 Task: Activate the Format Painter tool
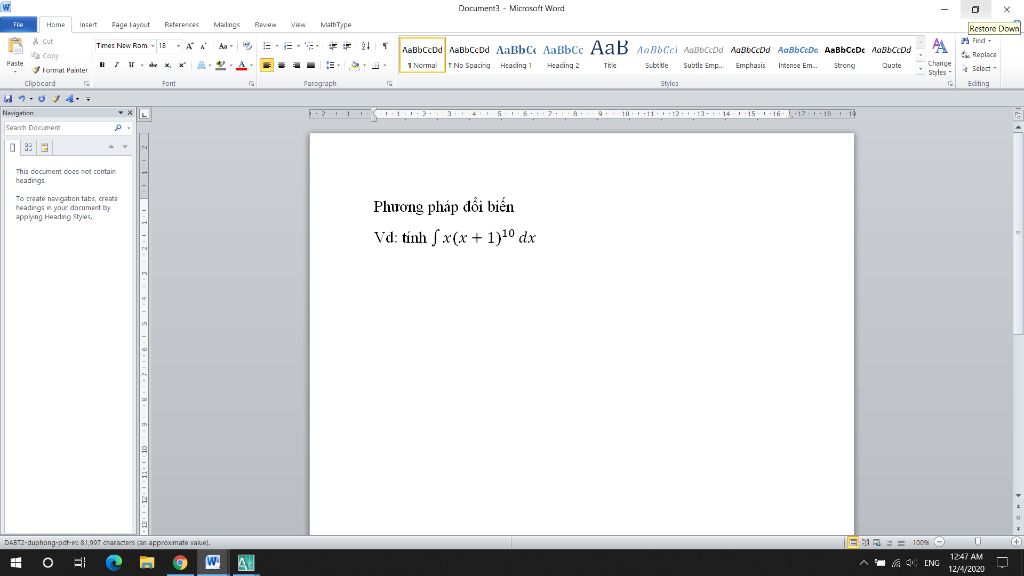point(59,70)
